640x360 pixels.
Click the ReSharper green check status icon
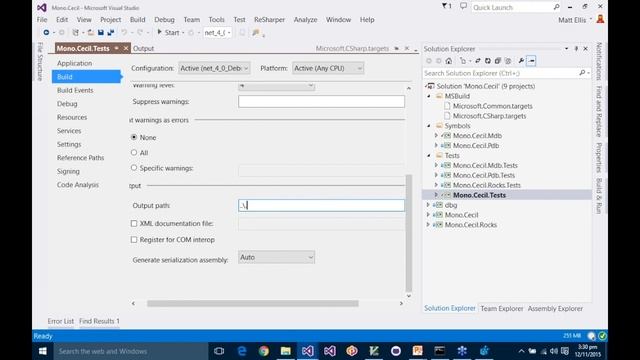pyautogui.click(x=602, y=336)
